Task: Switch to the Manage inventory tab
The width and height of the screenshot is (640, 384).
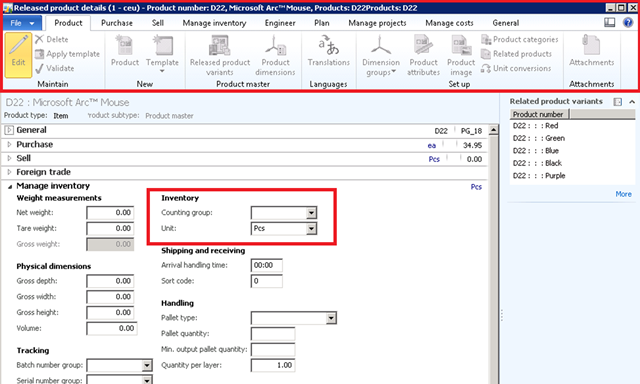Action: [214, 23]
